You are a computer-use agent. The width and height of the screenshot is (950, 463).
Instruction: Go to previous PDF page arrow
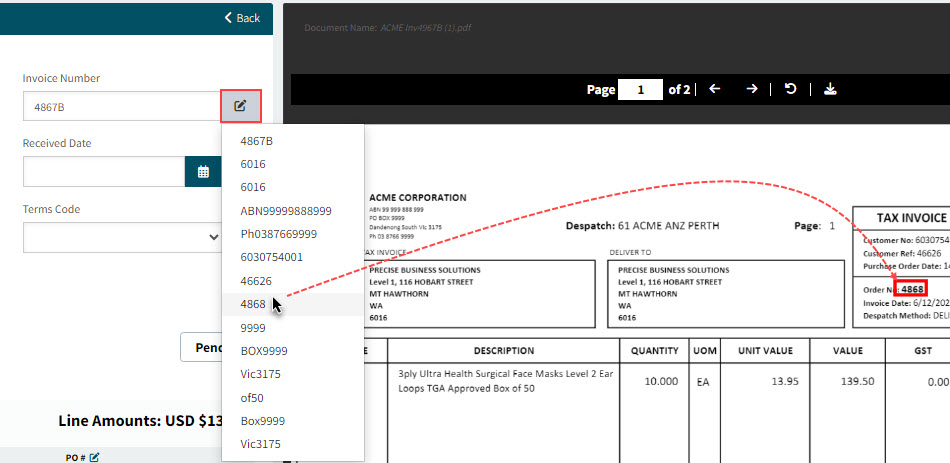(x=714, y=89)
